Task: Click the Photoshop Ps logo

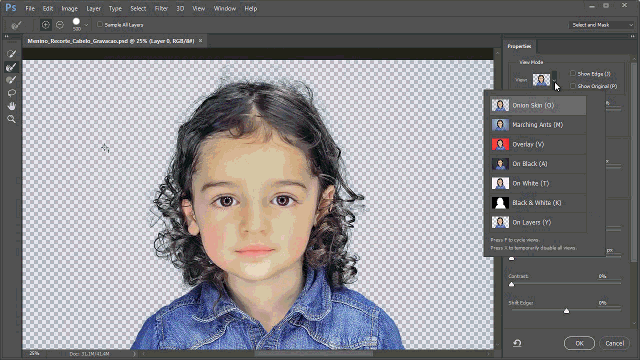Action: click(11, 8)
